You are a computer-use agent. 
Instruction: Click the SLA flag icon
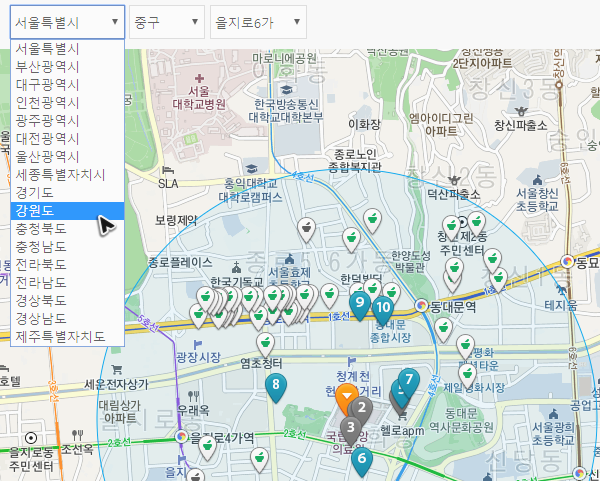(x=168, y=170)
